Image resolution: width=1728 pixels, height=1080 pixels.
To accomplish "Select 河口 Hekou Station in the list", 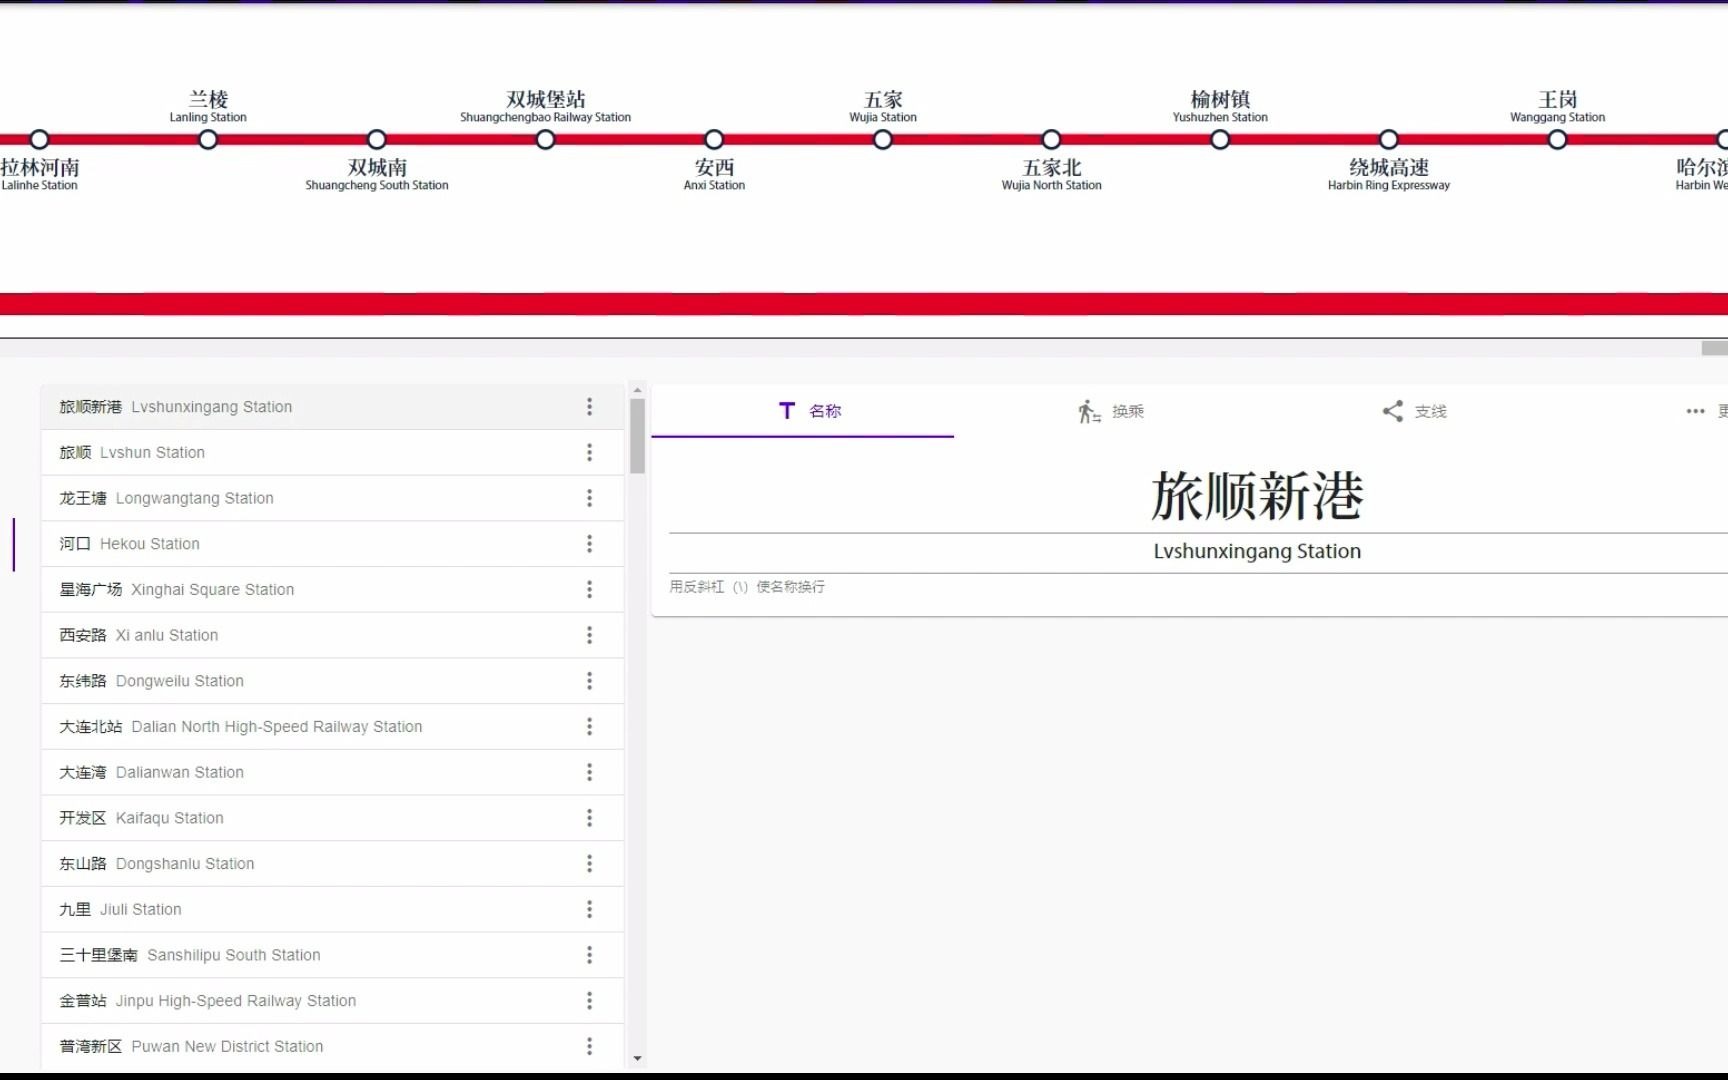I will 332,544.
